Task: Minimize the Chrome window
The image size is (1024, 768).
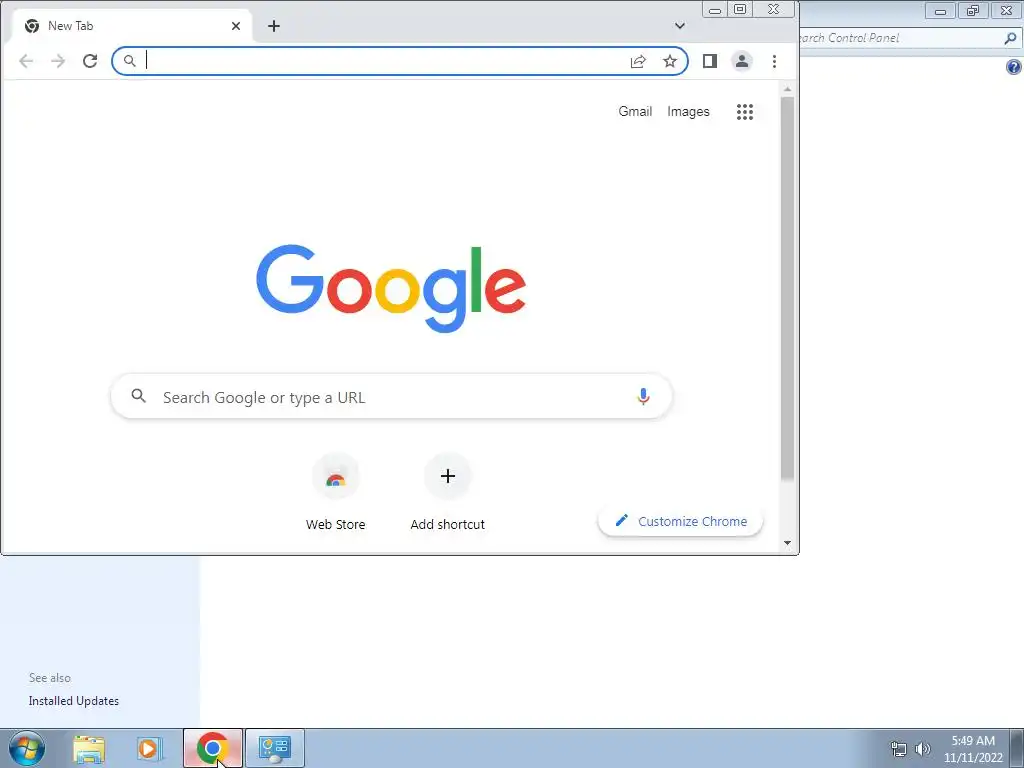Action: point(715,10)
